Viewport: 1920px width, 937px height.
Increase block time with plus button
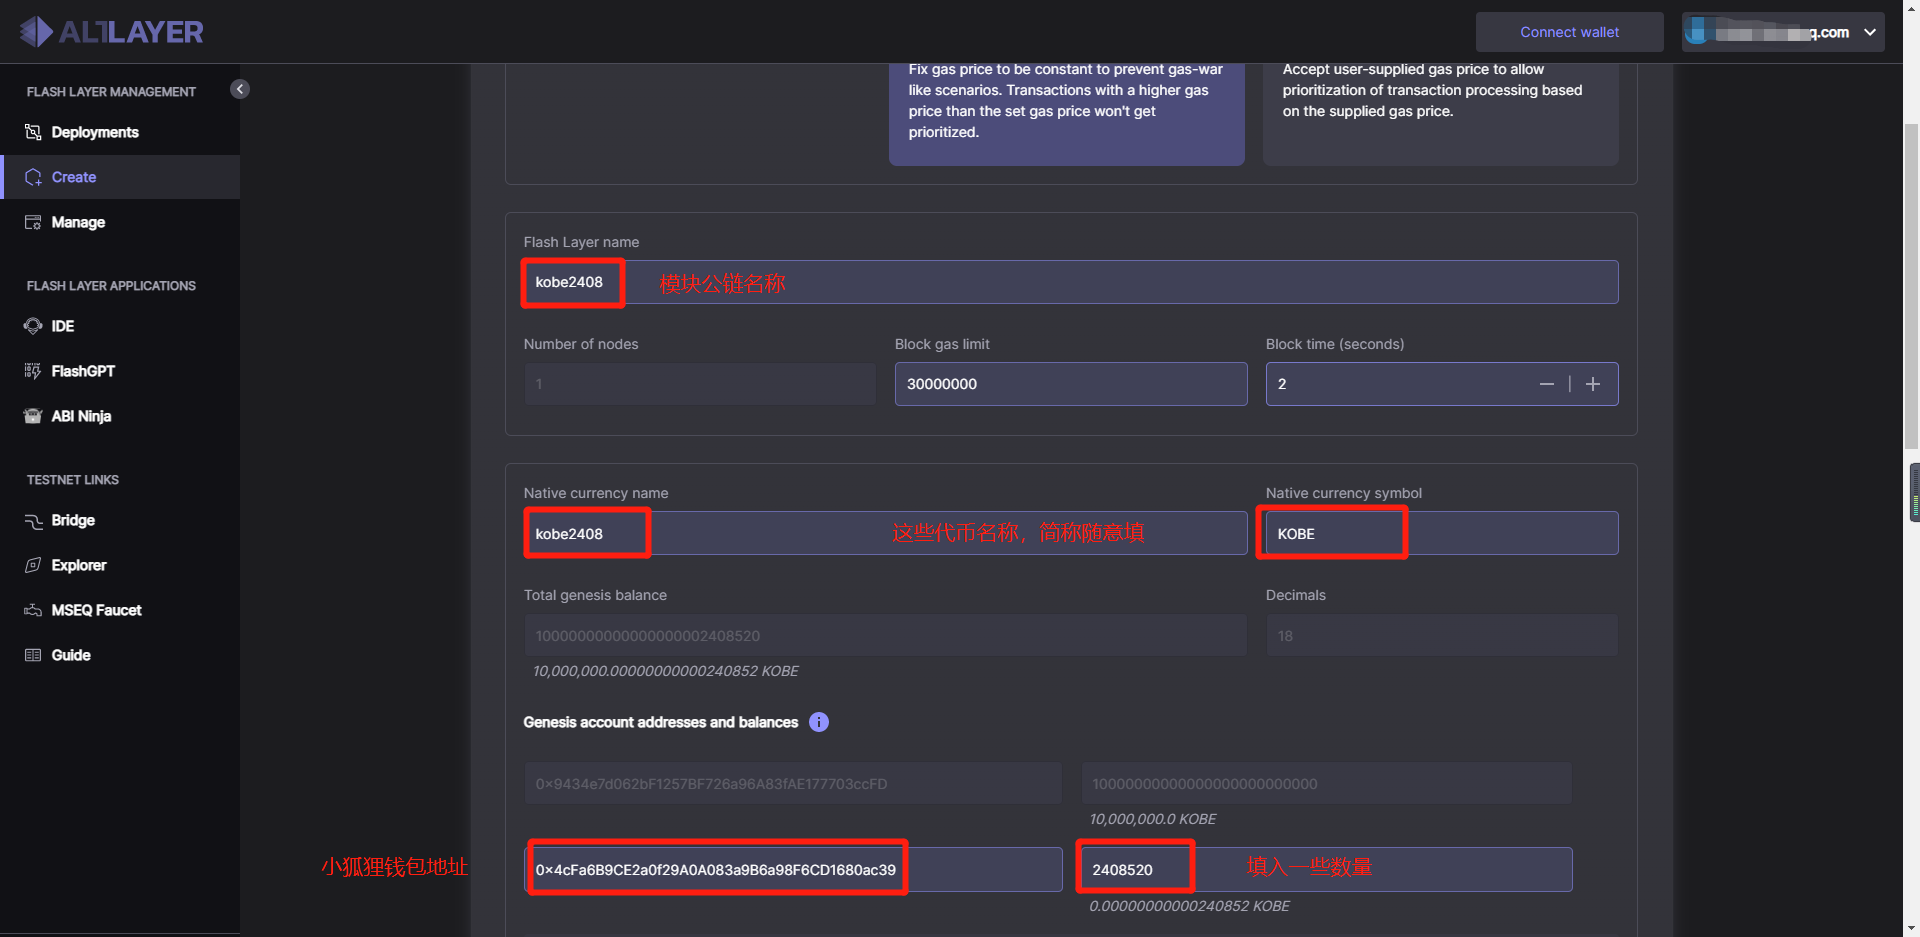click(x=1593, y=384)
